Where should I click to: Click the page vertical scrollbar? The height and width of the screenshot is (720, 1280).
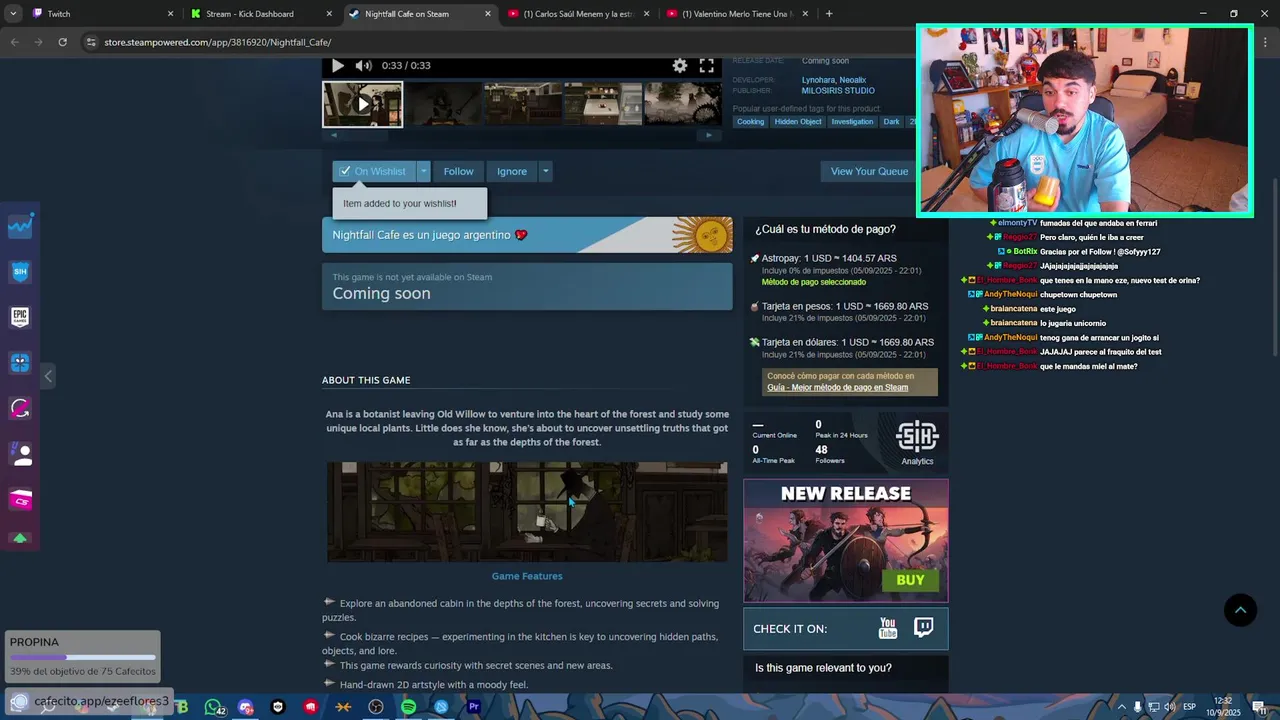click(1274, 265)
